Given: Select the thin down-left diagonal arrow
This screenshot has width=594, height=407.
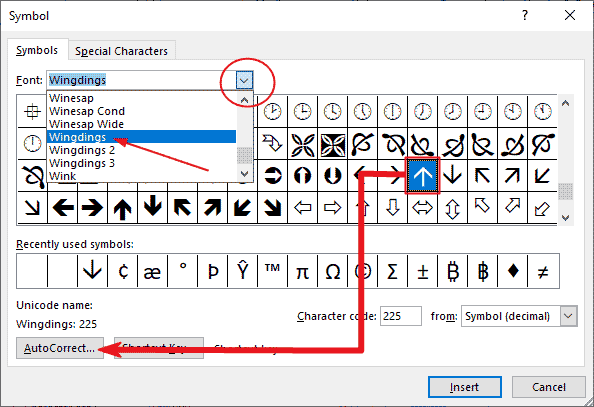Looking at the screenshot, I should [x=542, y=176].
